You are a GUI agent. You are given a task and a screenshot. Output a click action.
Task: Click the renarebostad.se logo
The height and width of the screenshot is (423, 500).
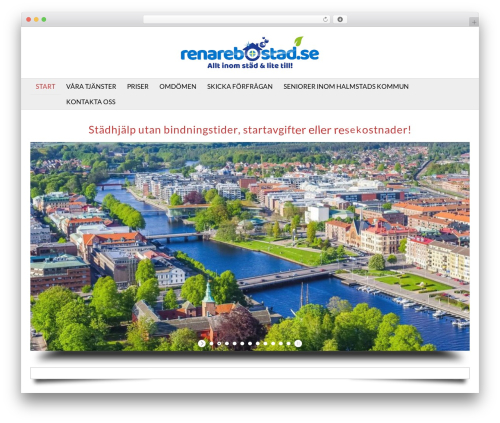coord(250,53)
